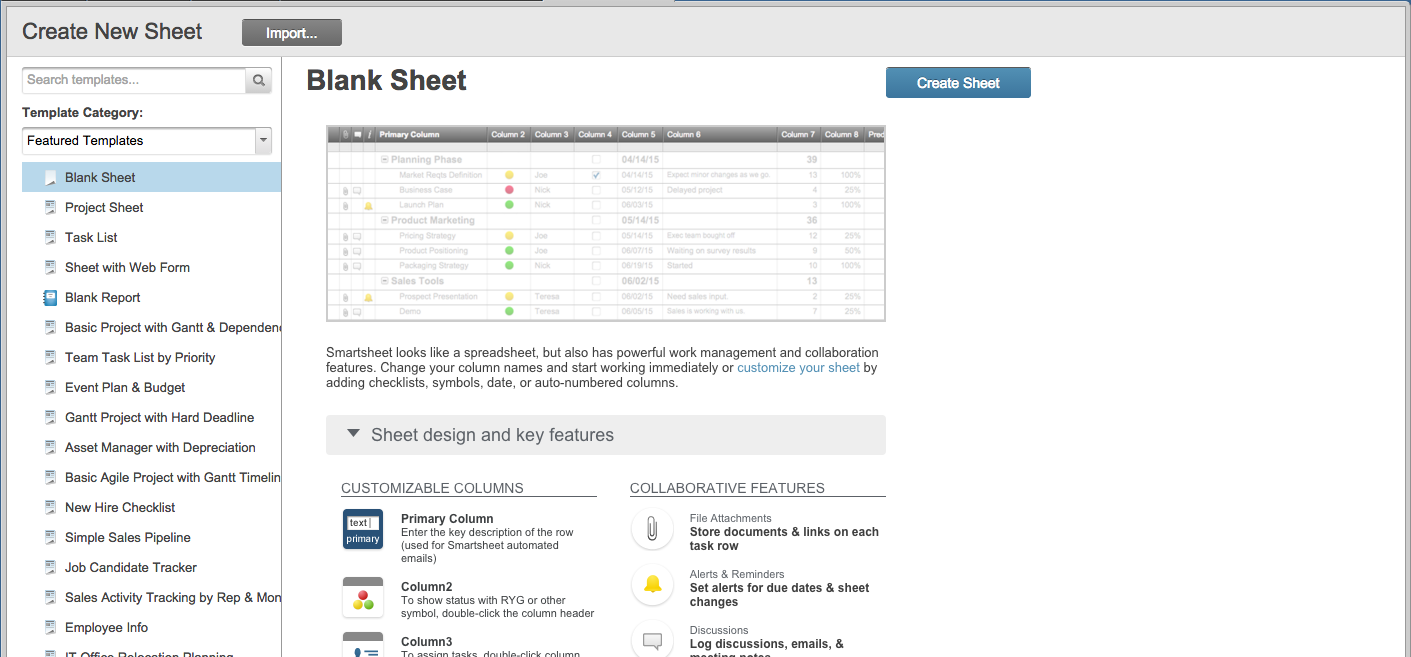Select New Hire Checklist template
1411x657 pixels.
(x=152, y=508)
